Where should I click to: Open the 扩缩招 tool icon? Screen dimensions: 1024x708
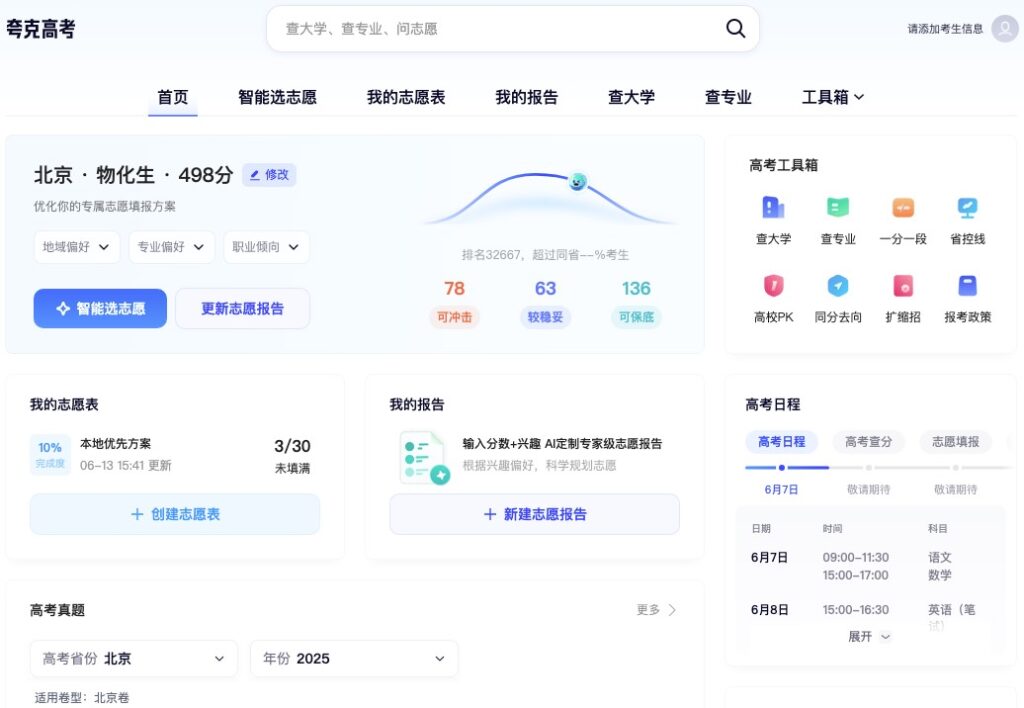tap(903, 299)
